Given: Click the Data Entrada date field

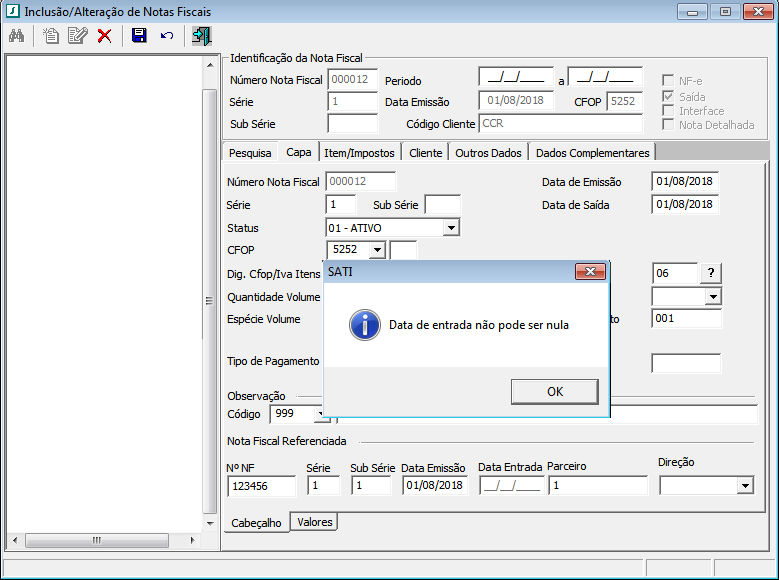Looking at the screenshot, I should [511, 486].
